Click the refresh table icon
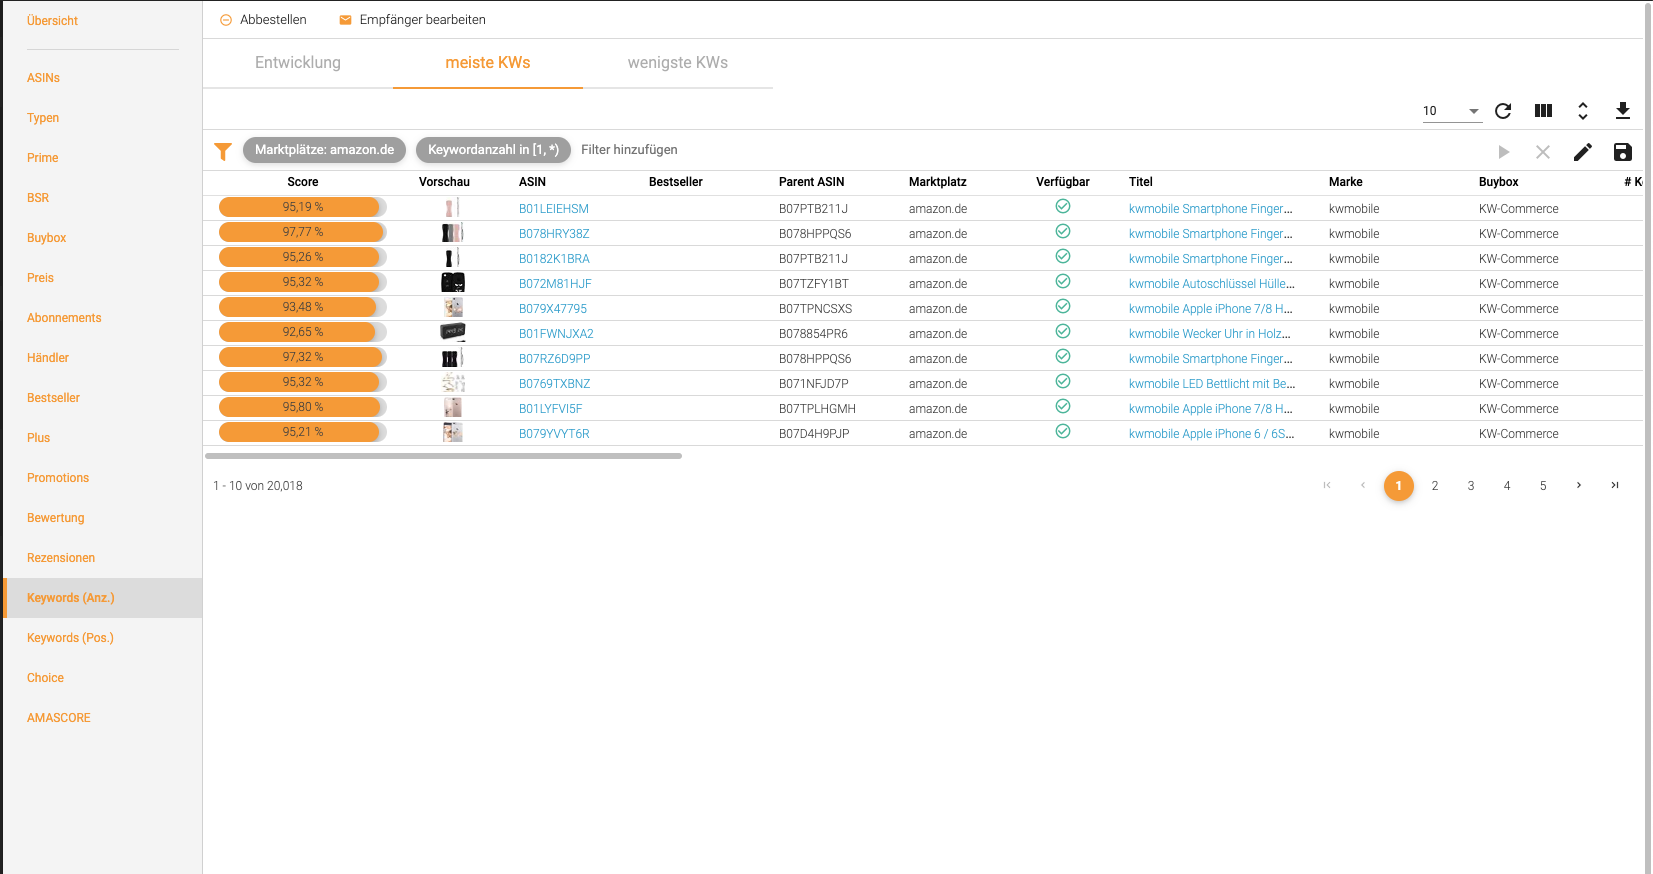Viewport: 1653px width, 874px height. tap(1503, 111)
